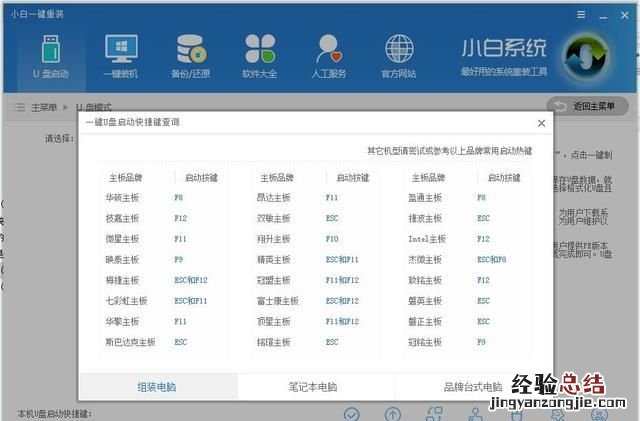Click 主菜单 breadcrumb
Screen dimensions: 640x421
(x=44, y=107)
